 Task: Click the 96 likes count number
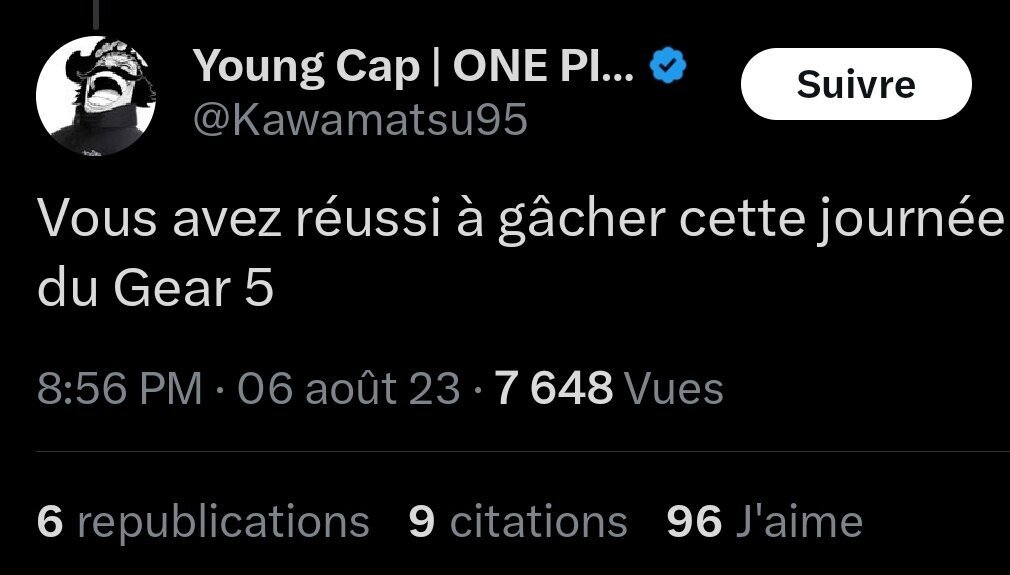[x=693, y=522]
